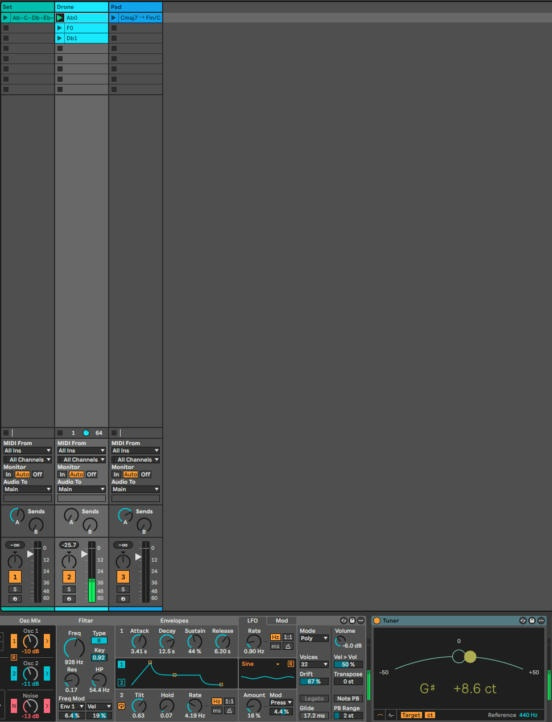
Task: Open Audio To Main dropdown on first track
Action: click(x=27, y=489)
